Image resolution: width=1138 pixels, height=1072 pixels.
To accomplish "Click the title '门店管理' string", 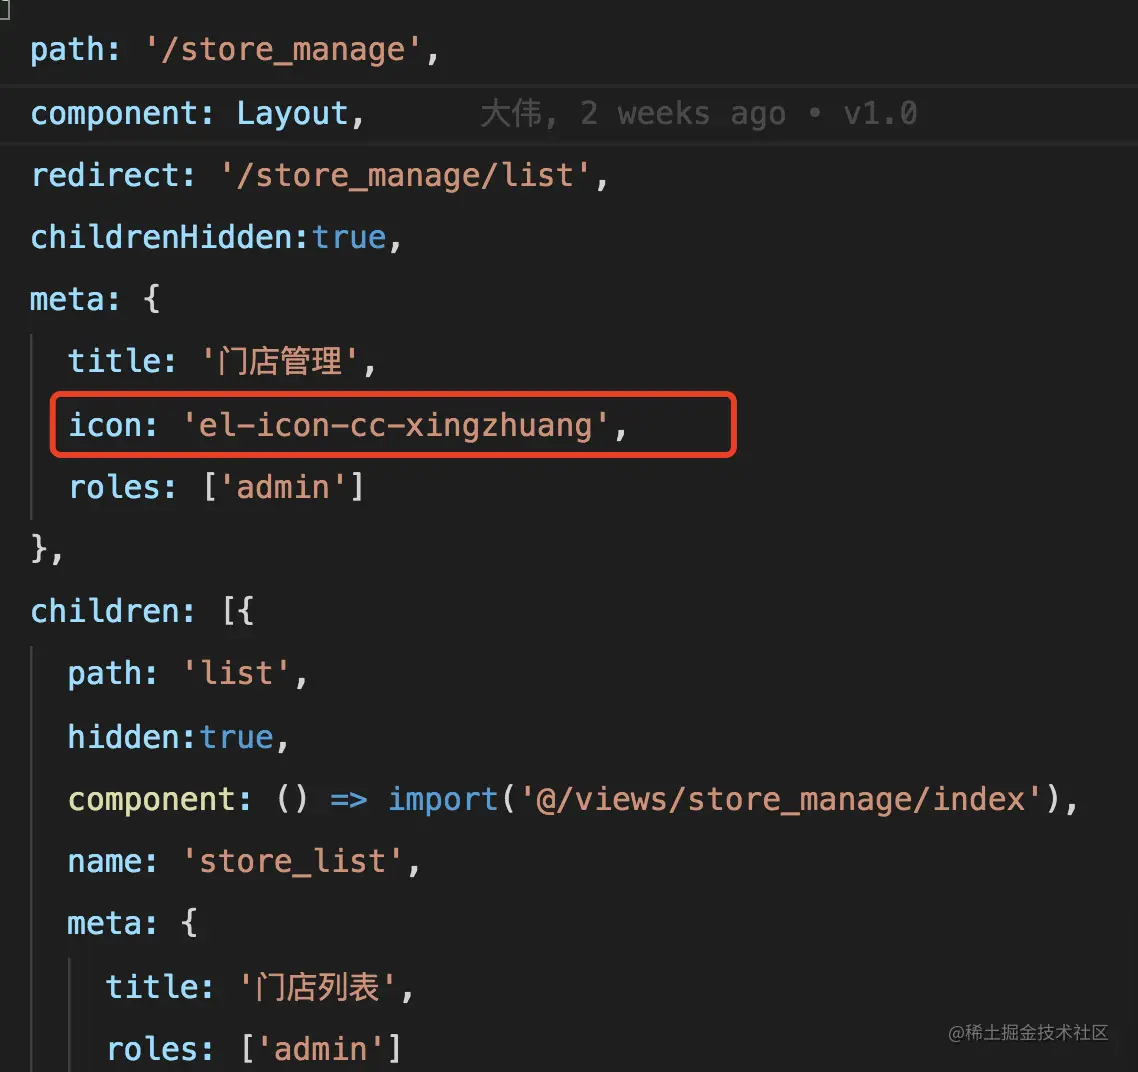I will [x=280, y=361].
